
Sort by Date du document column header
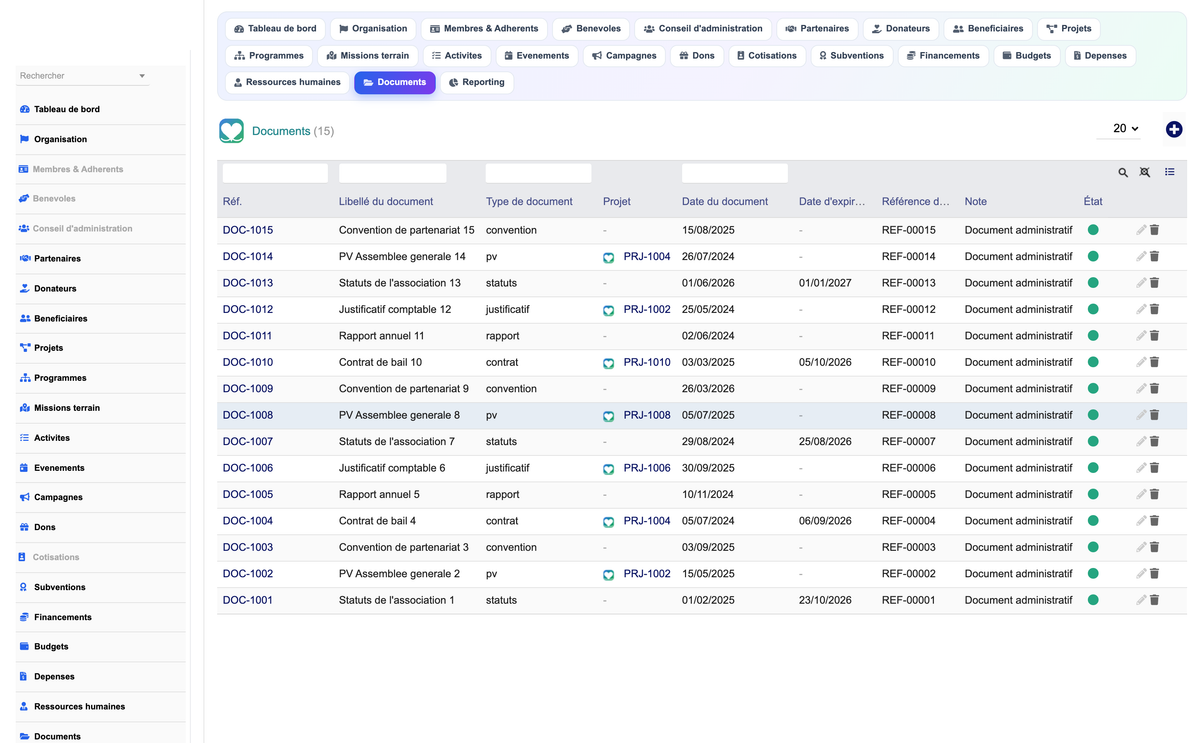pyautogui.click(x=725, y=202)
